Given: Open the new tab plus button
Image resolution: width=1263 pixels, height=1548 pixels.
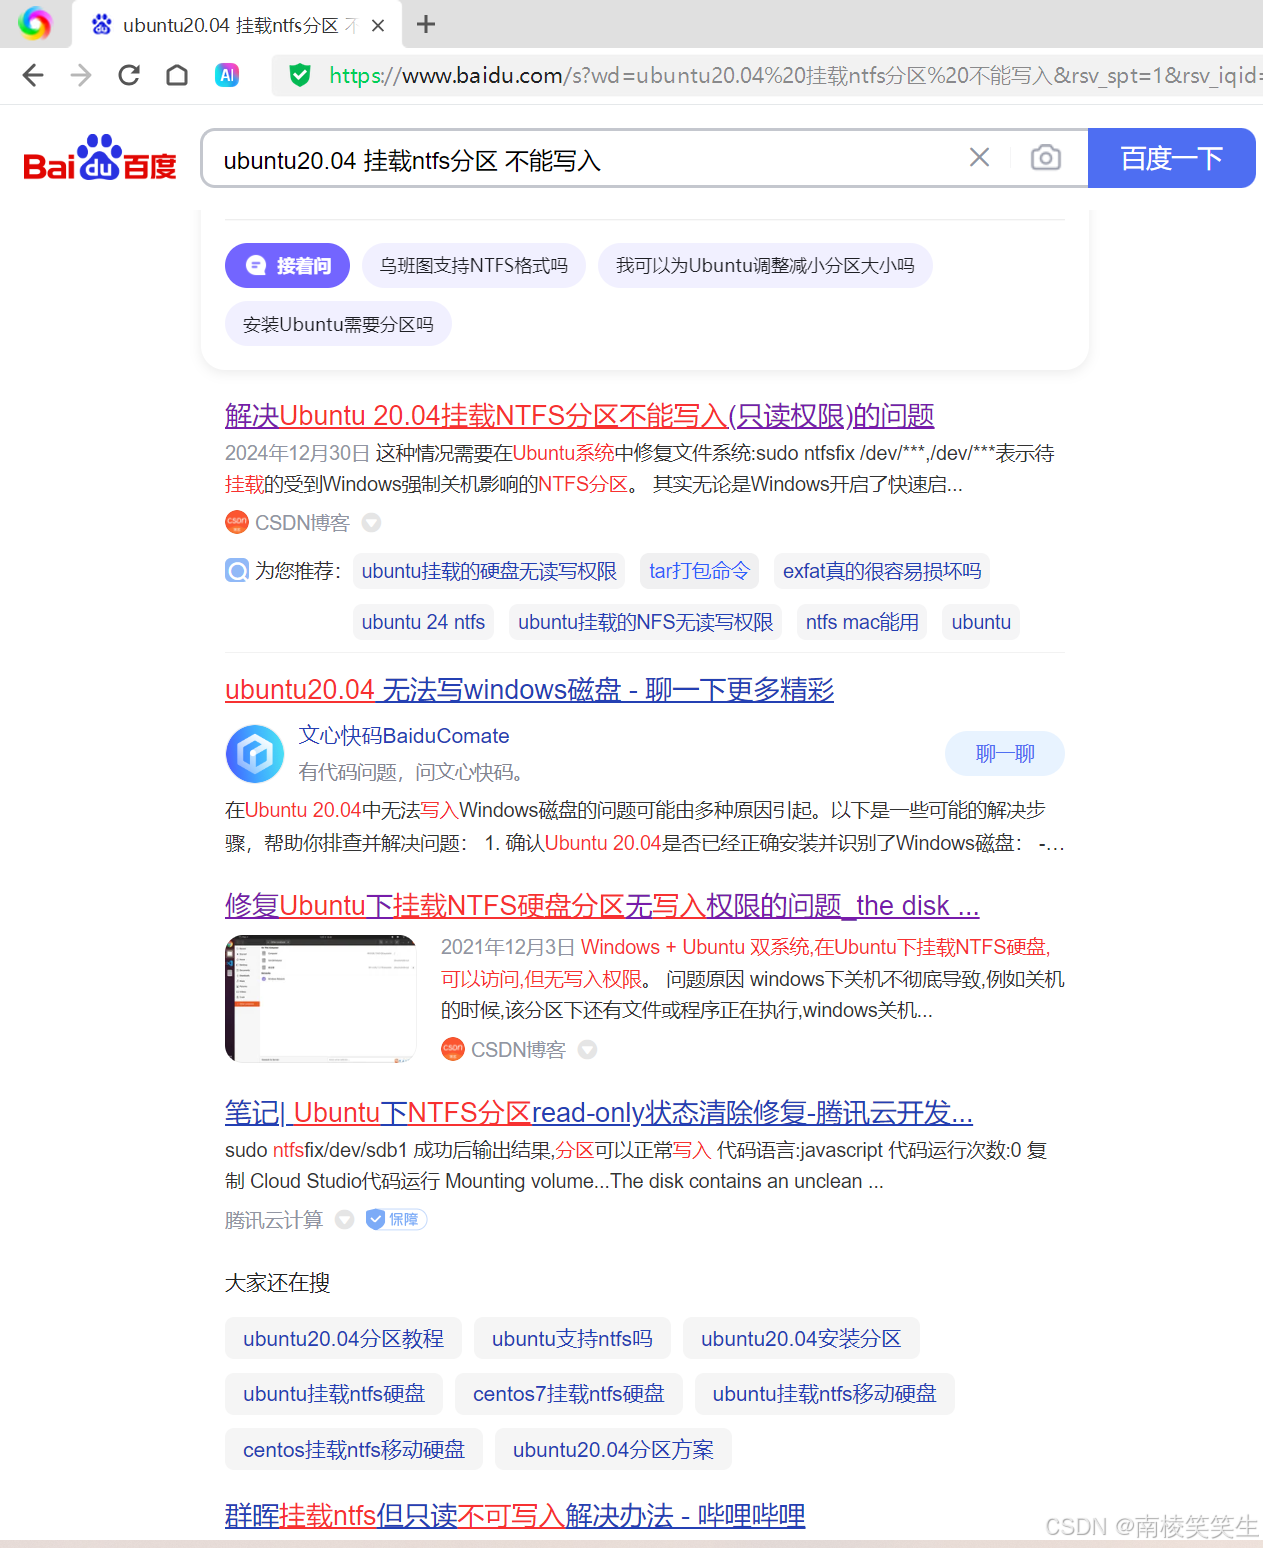Looking at the screenshot, I should 426,24.
